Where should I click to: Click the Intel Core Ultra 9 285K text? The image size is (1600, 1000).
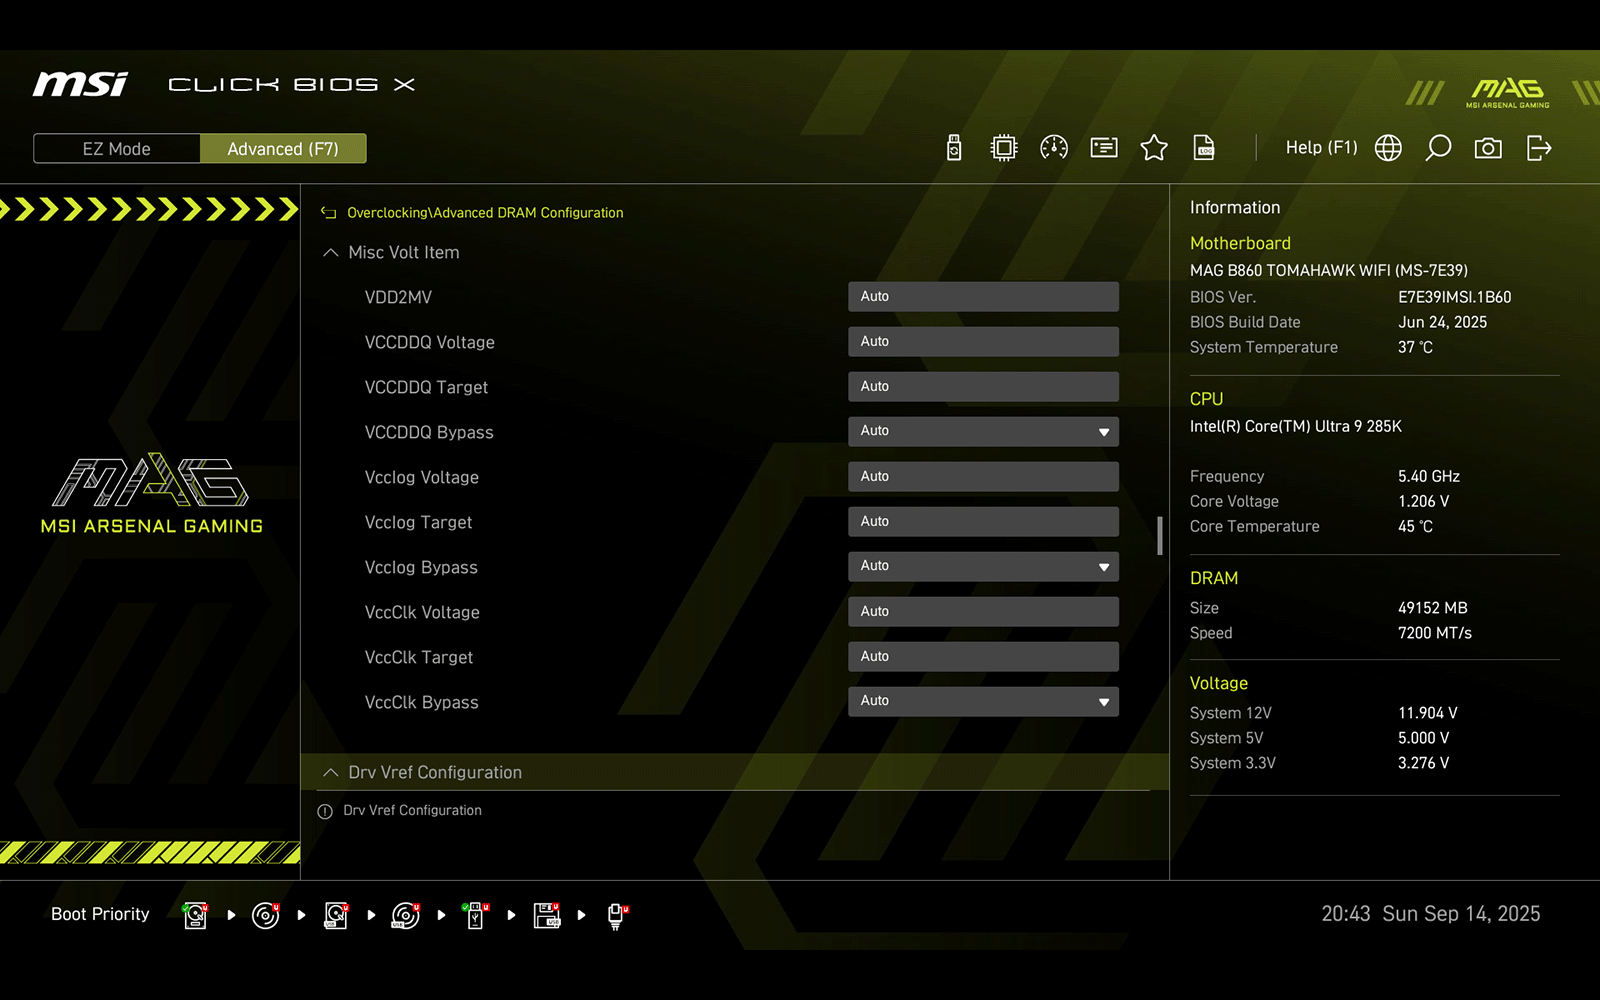click(x=1296, y=426)
